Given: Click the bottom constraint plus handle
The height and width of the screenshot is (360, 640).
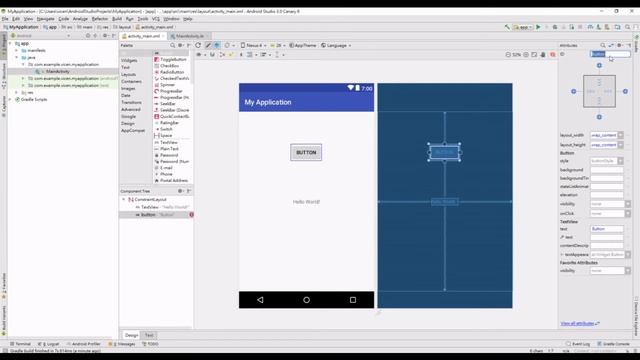Looking at the screenshot, I should (599, 117).
